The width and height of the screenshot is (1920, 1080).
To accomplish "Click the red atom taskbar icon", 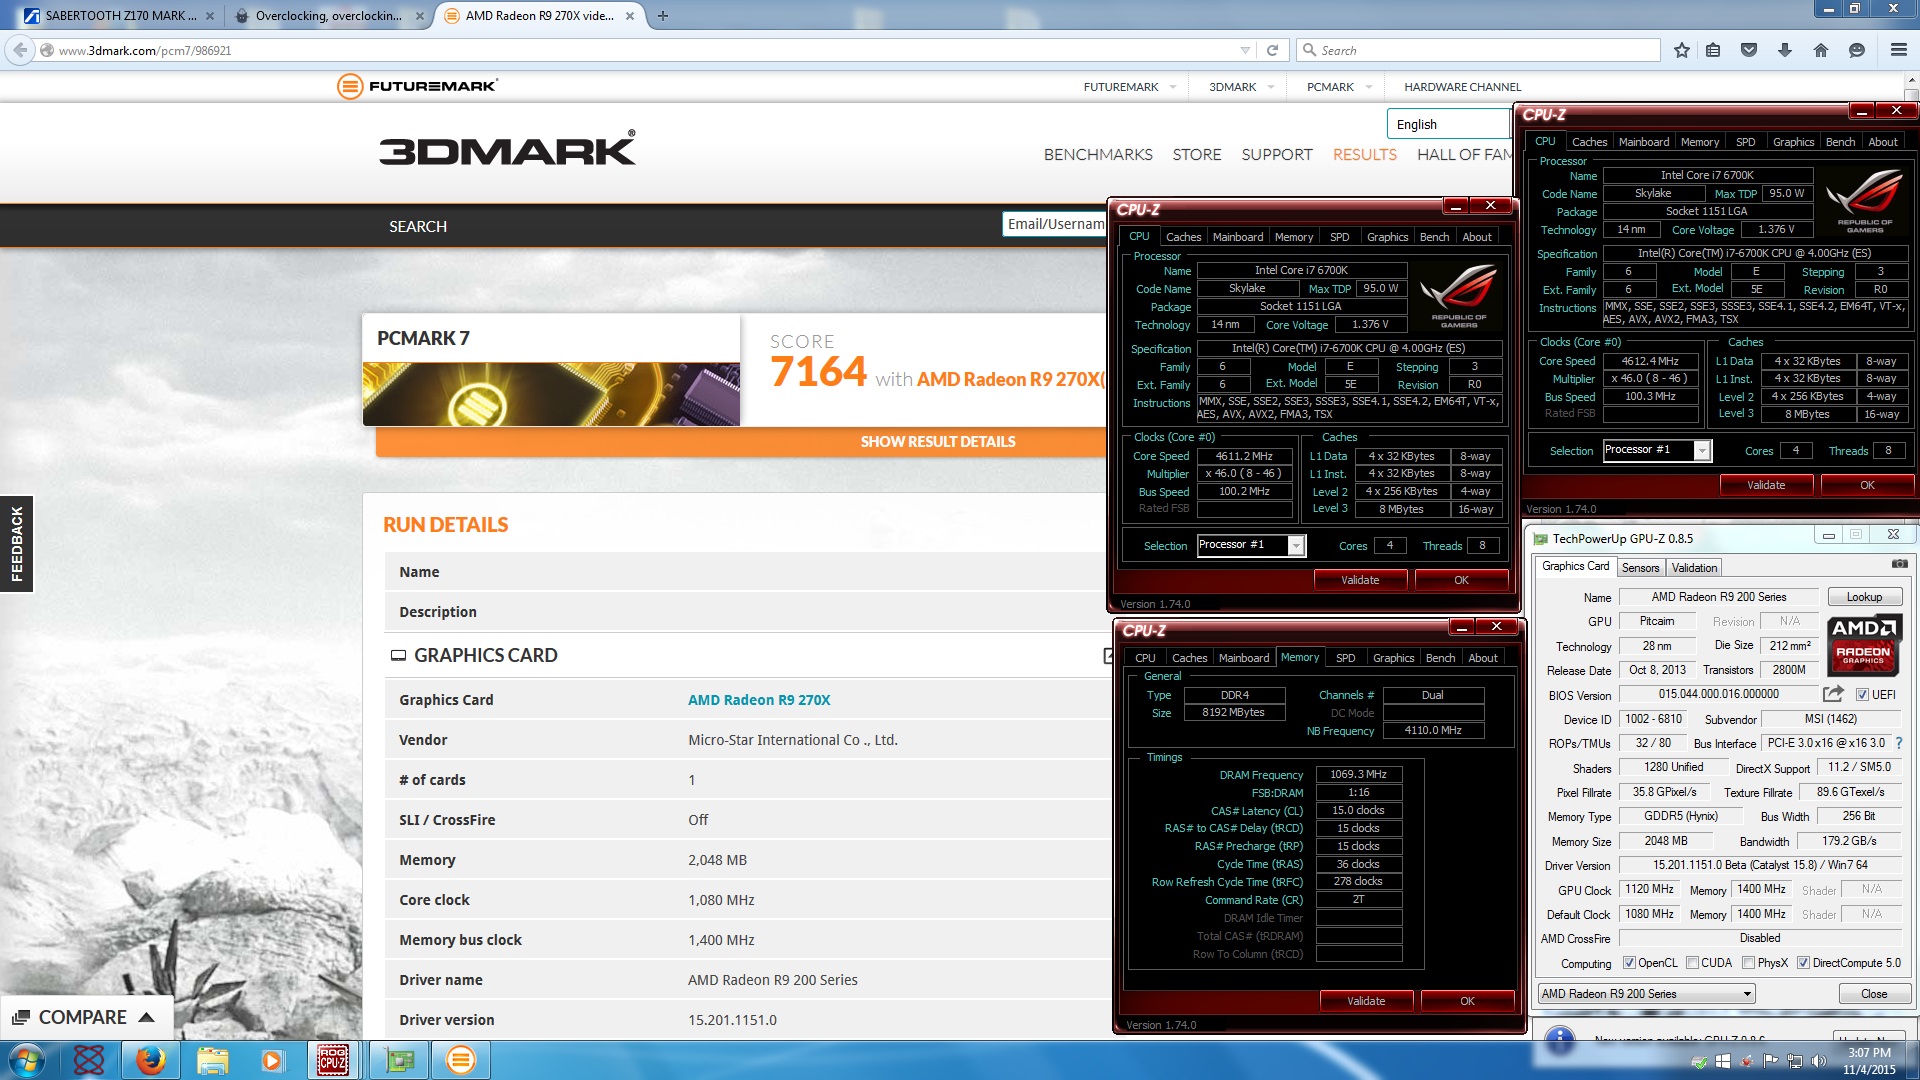I will (89, 1060).
